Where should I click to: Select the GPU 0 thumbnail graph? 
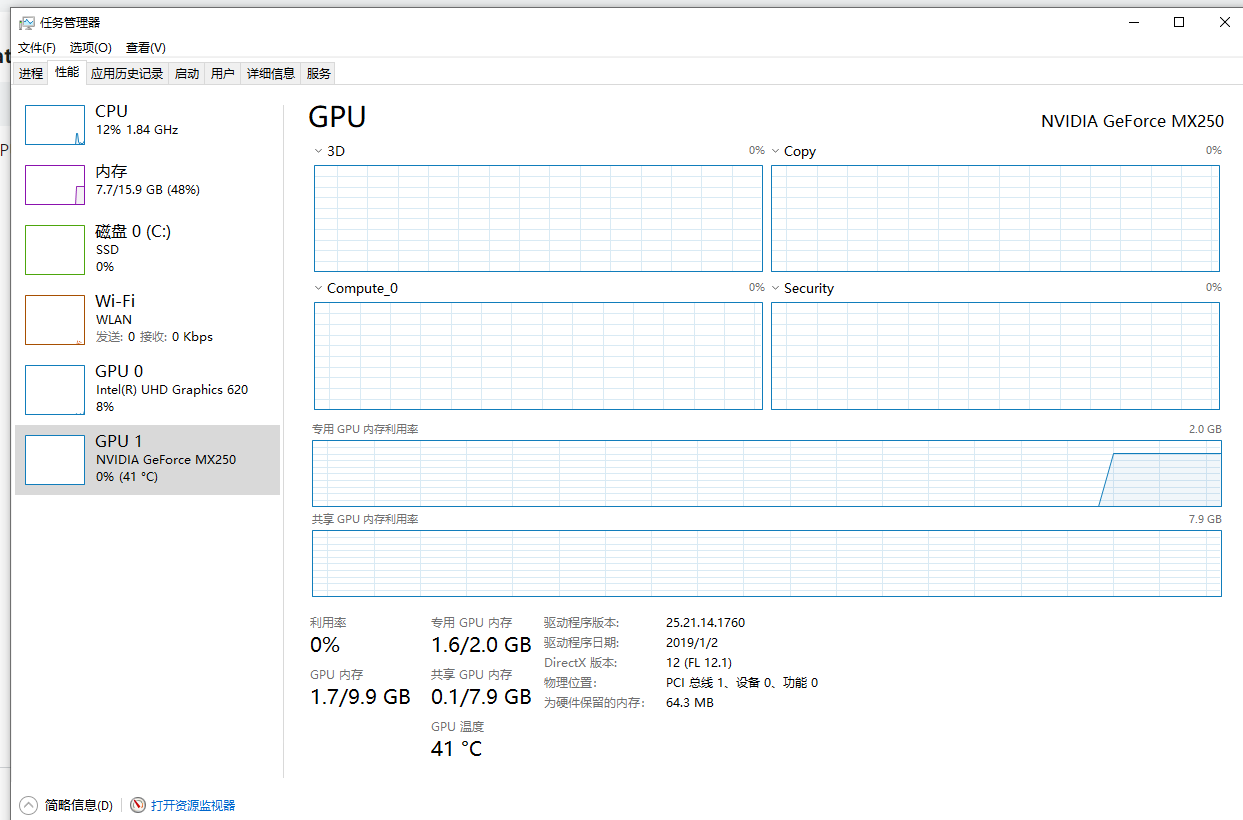coord(55,390)
